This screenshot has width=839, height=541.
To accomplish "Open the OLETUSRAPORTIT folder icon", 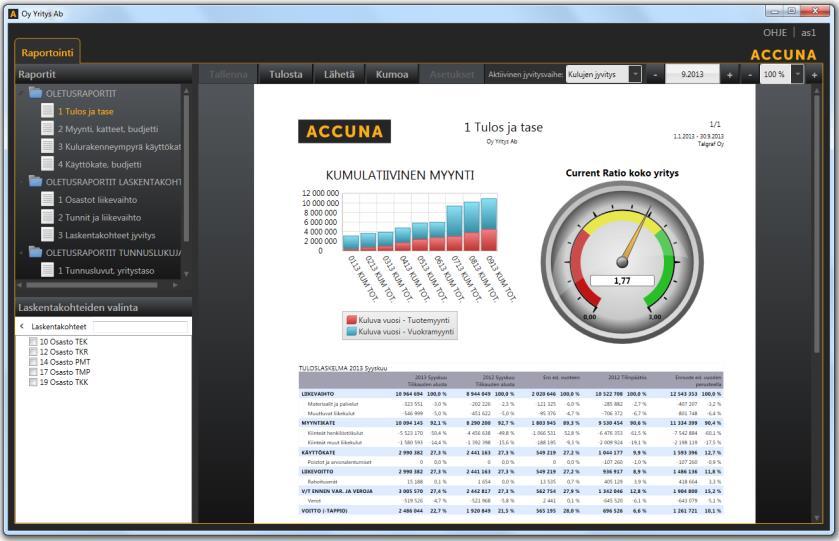I will point(35,93).
